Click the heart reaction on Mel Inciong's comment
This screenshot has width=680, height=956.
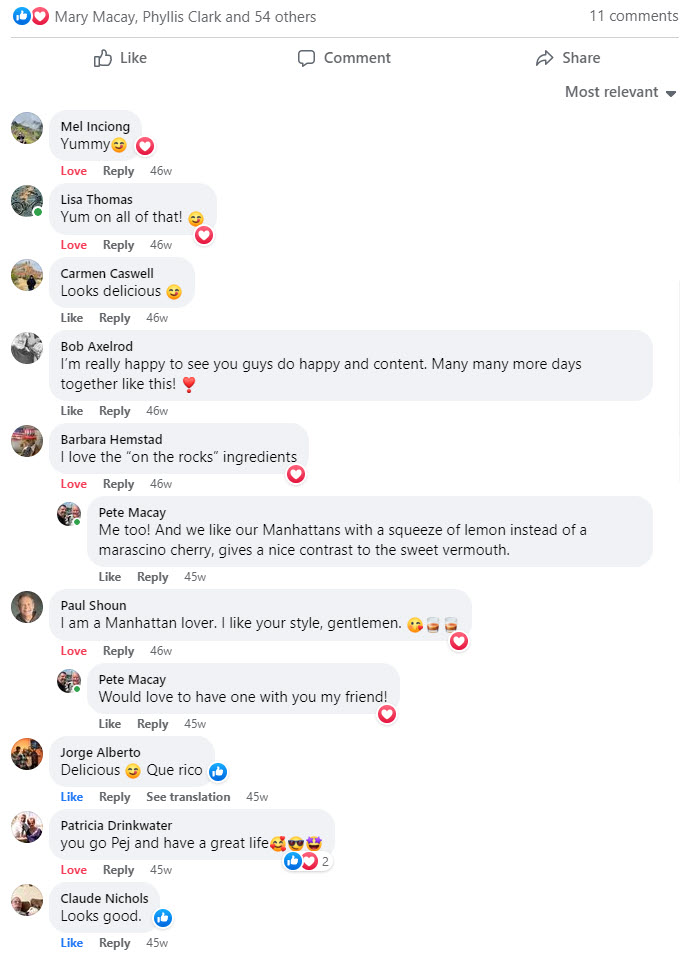tap(145, 145)
